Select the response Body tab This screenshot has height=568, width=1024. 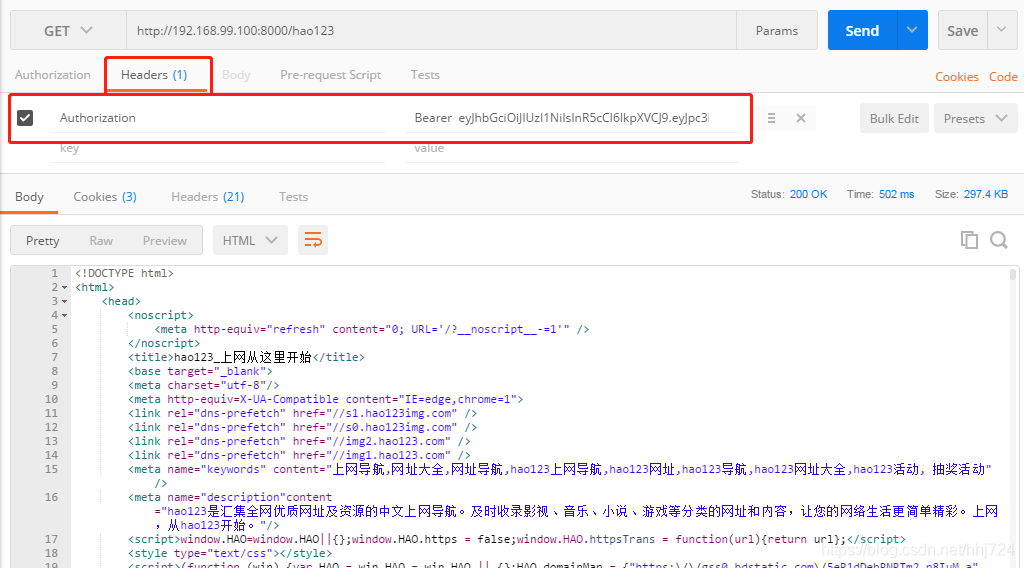[29, 197]
